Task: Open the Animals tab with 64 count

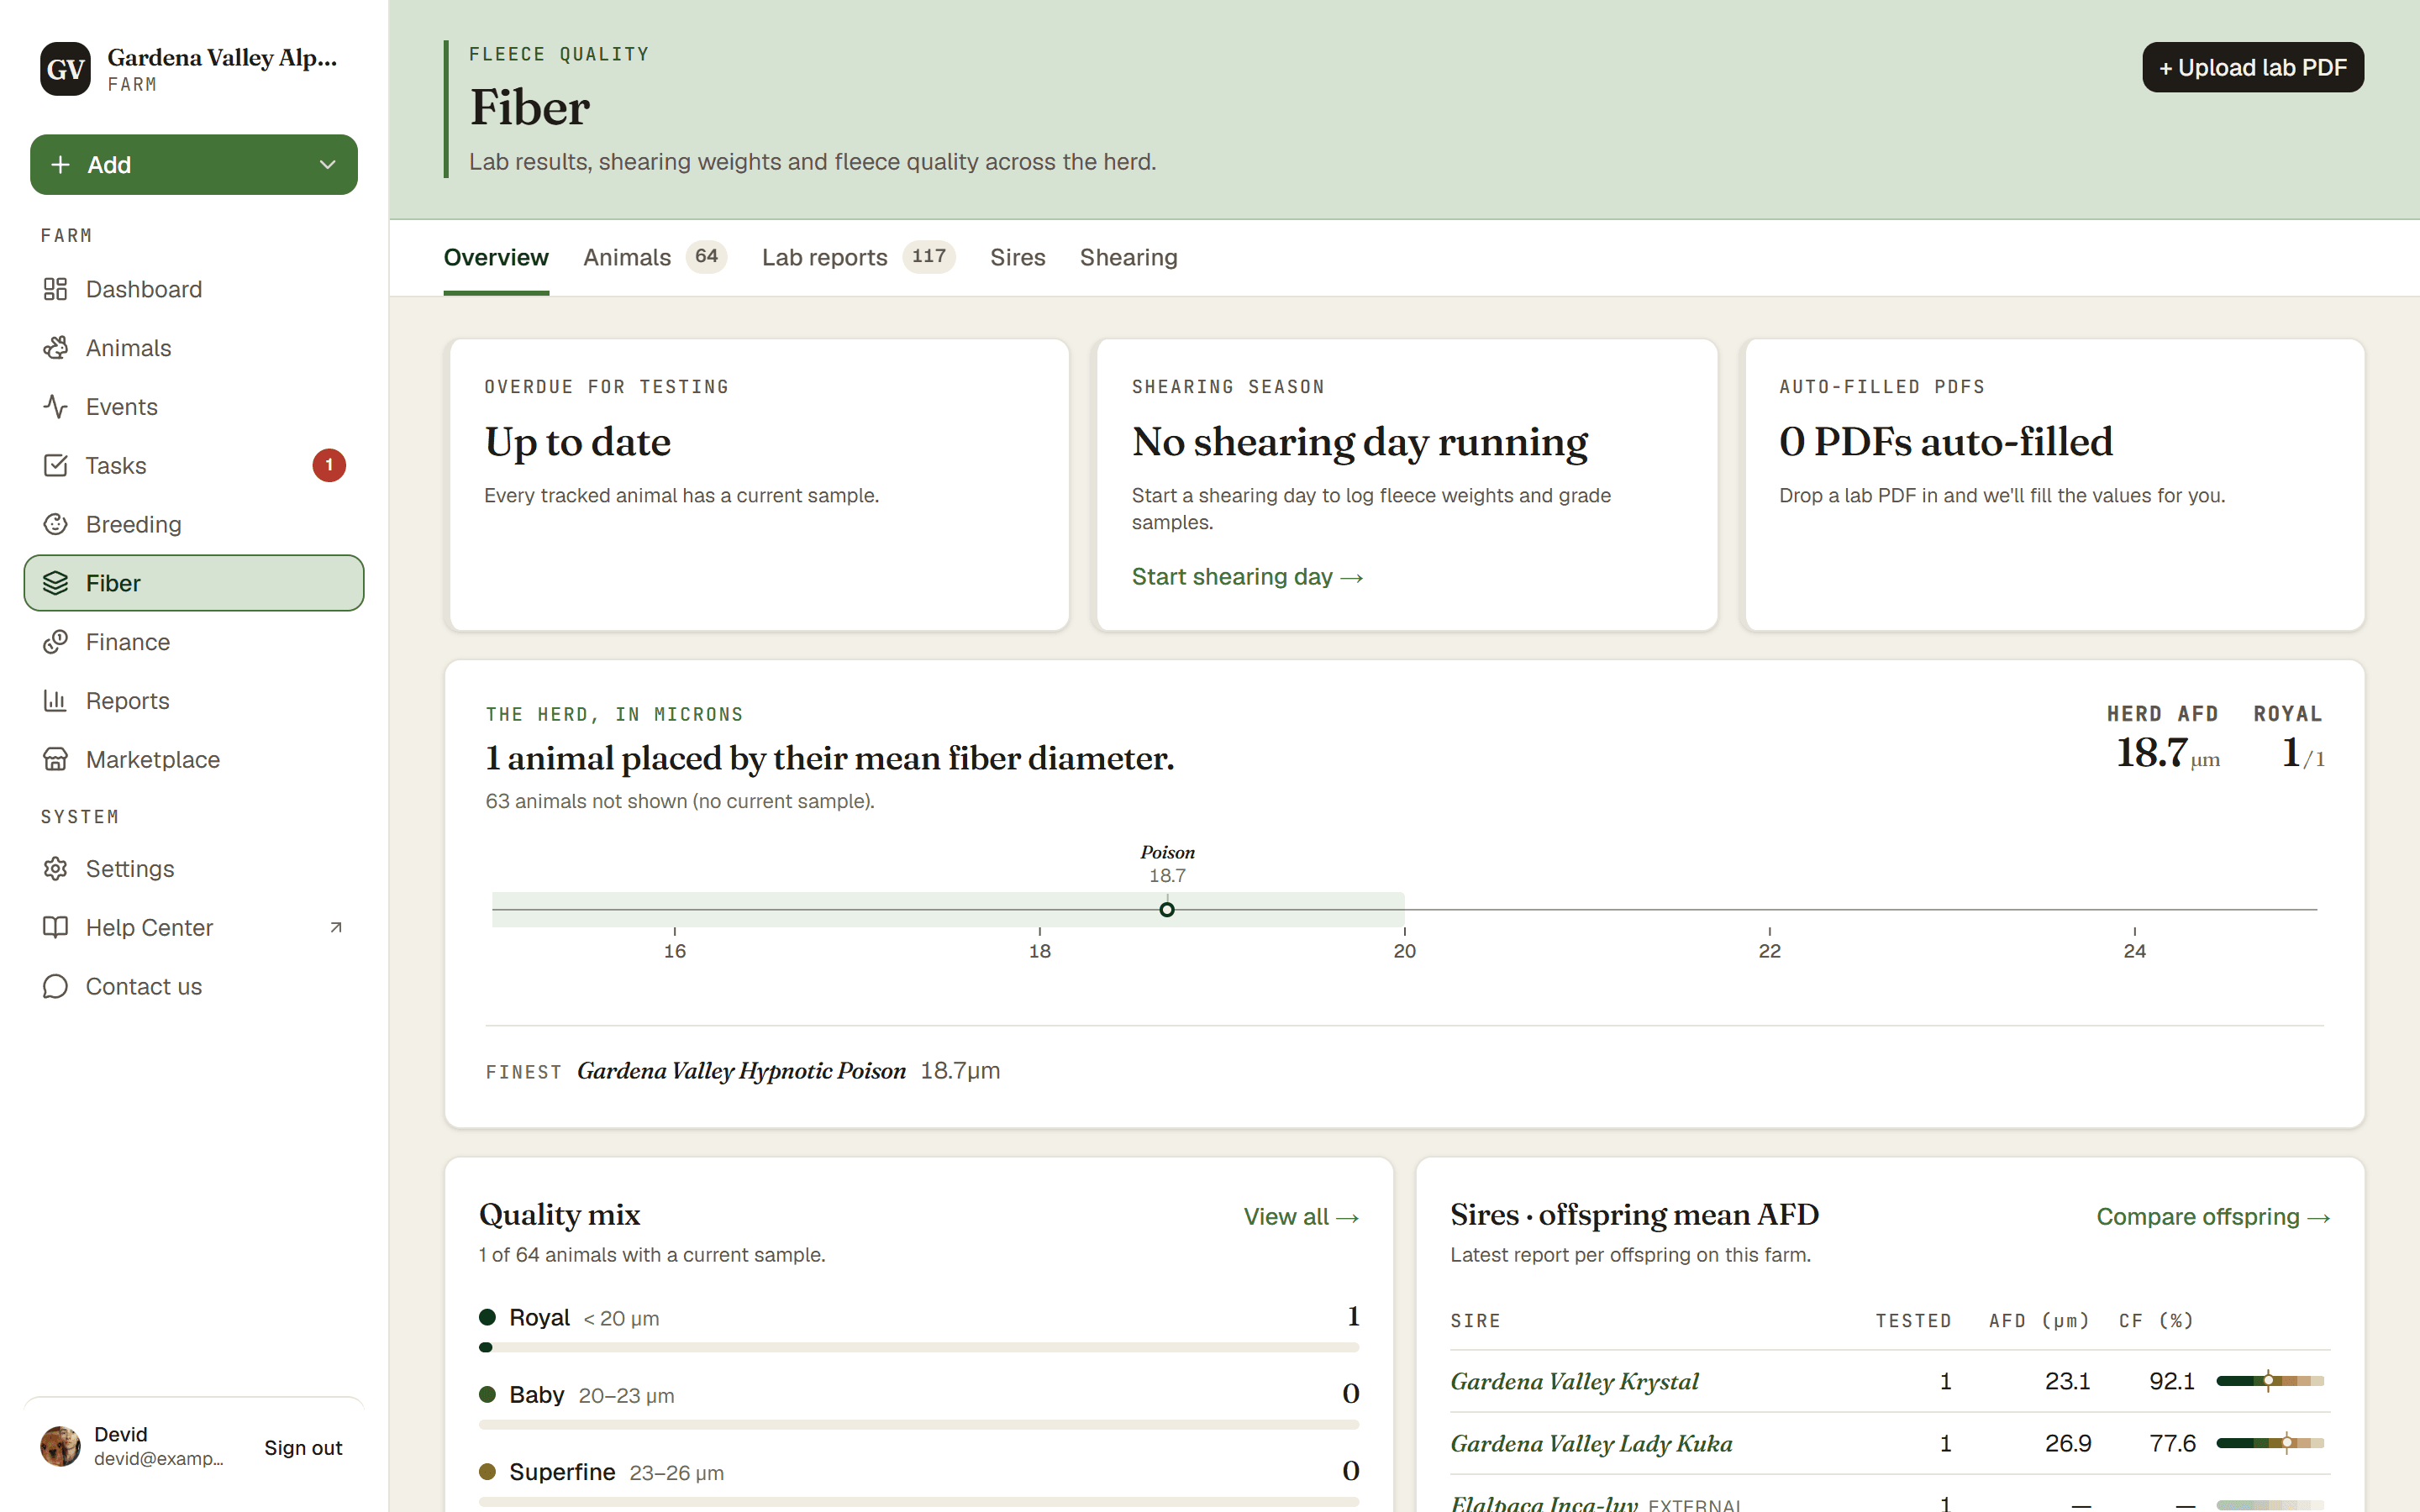Action: [x=655, y=258]
